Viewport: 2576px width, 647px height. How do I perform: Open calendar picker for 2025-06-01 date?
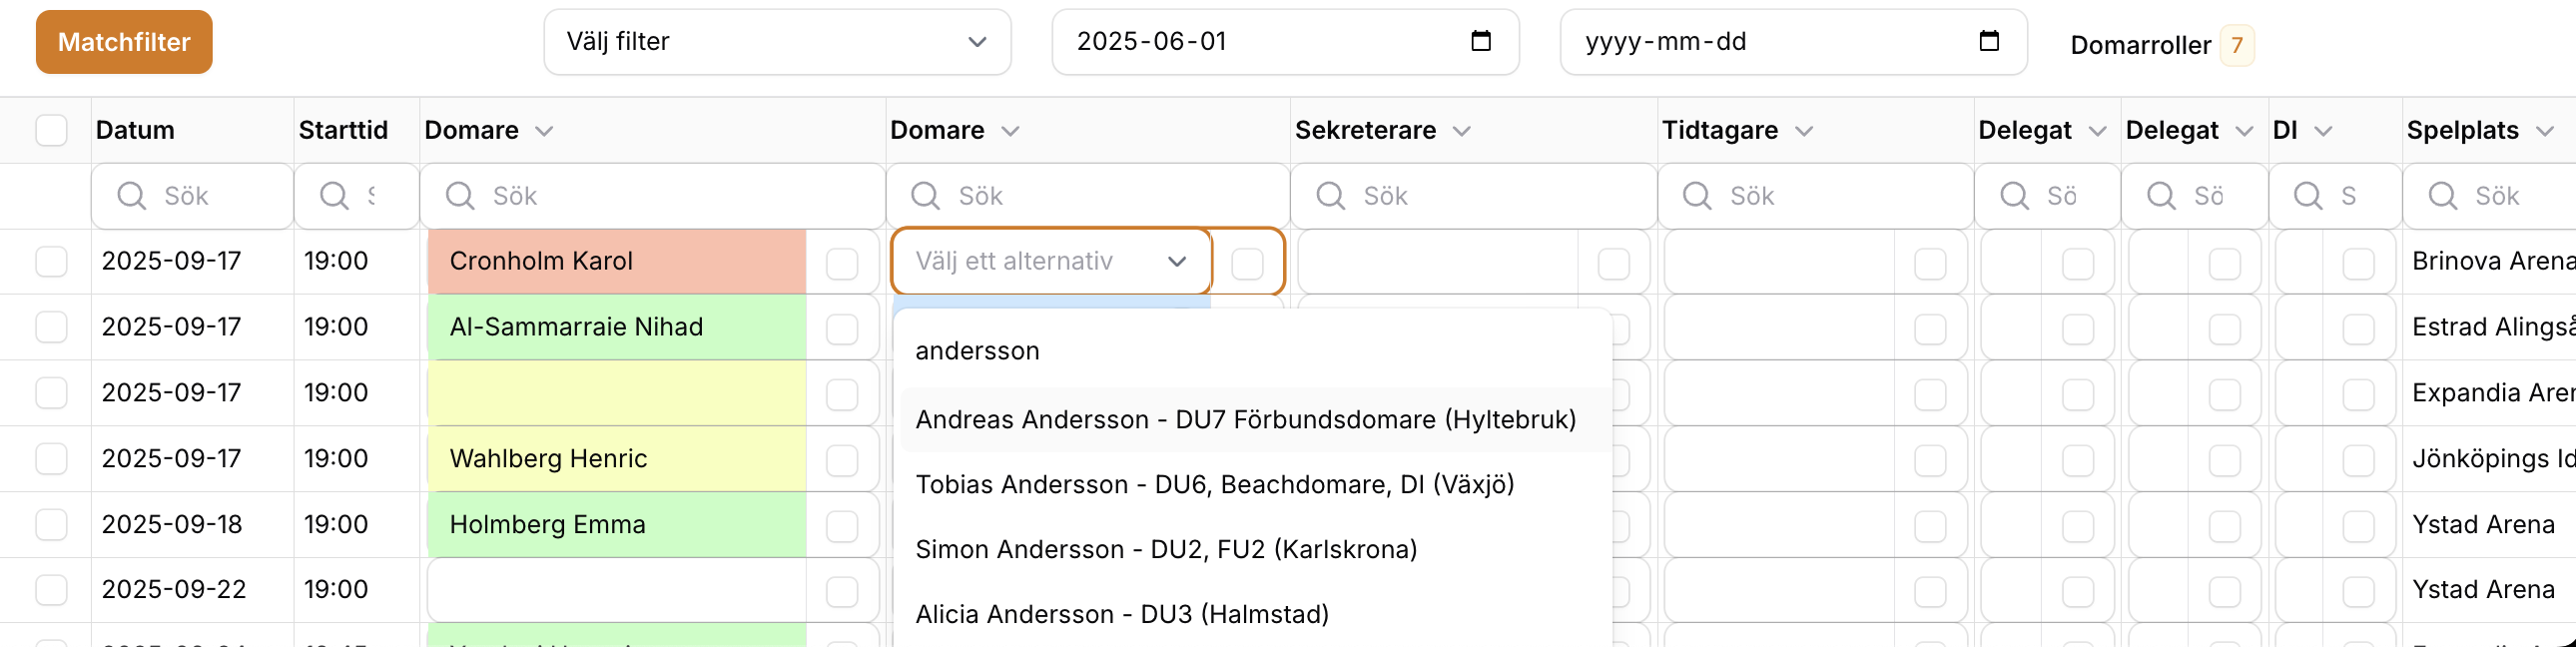tap(1481, 41)
